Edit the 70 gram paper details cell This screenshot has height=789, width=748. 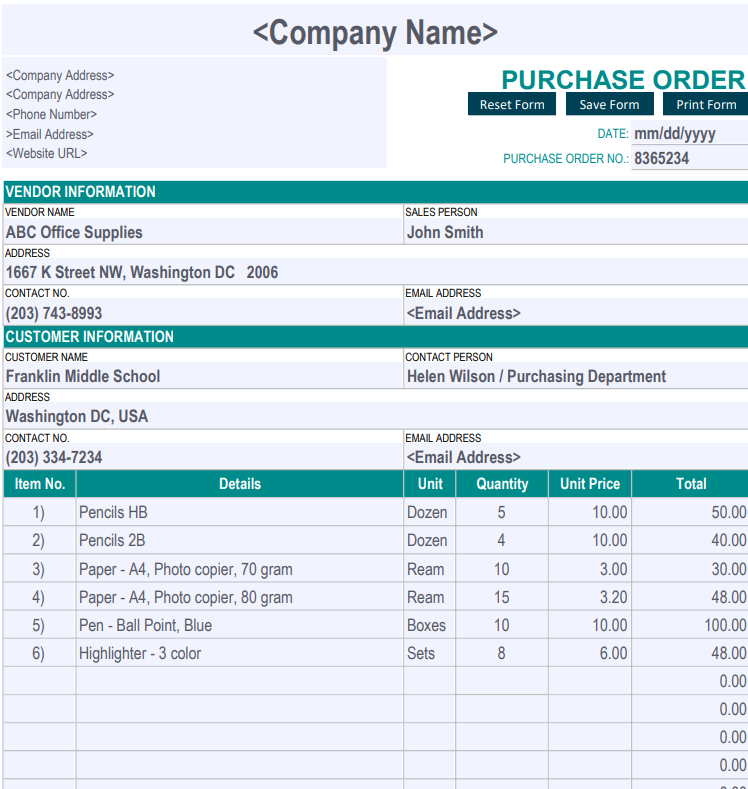click(x=240, y=569)
